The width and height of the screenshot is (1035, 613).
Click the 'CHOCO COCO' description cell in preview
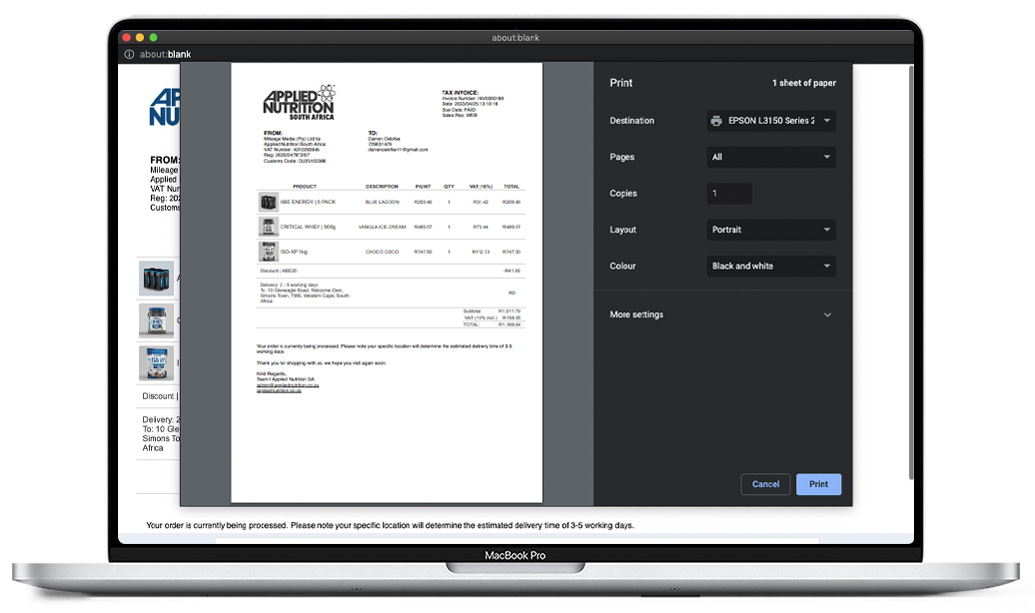click(382, 251)
